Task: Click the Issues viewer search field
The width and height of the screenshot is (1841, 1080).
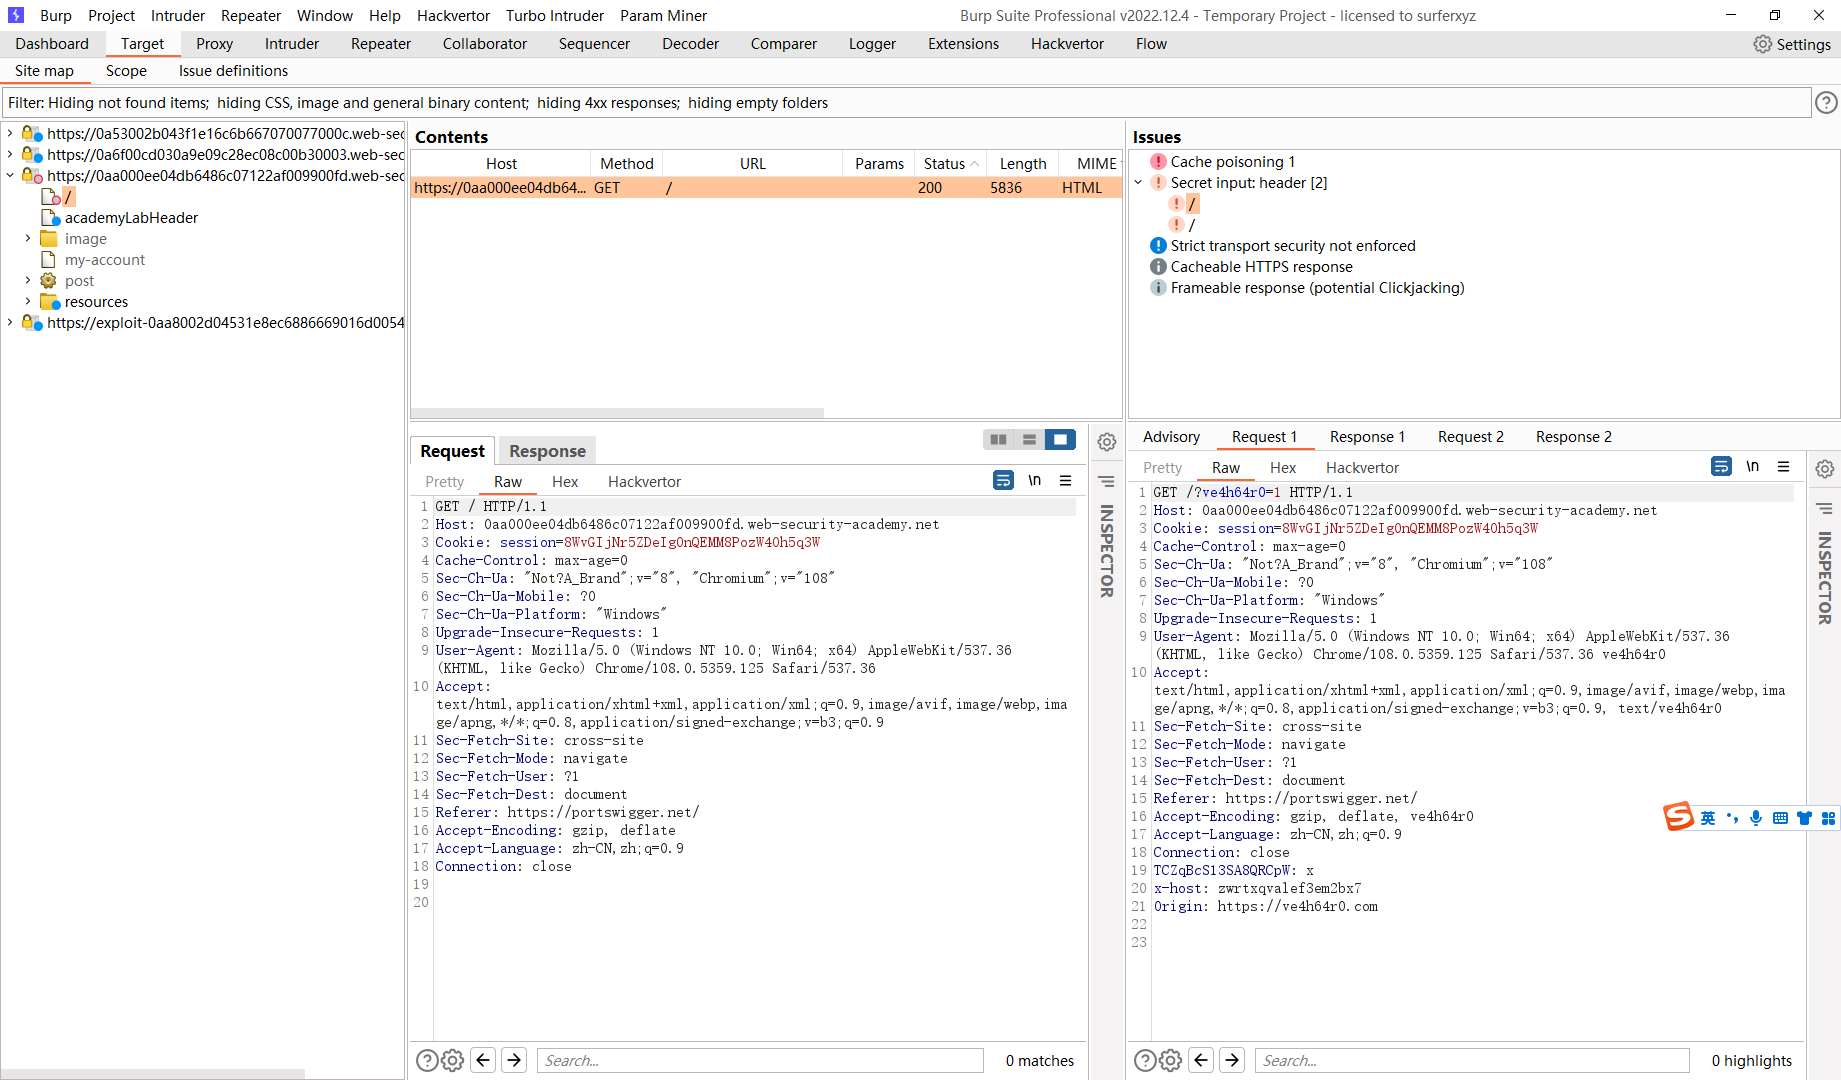Action: click(x=1472, y=1061)
